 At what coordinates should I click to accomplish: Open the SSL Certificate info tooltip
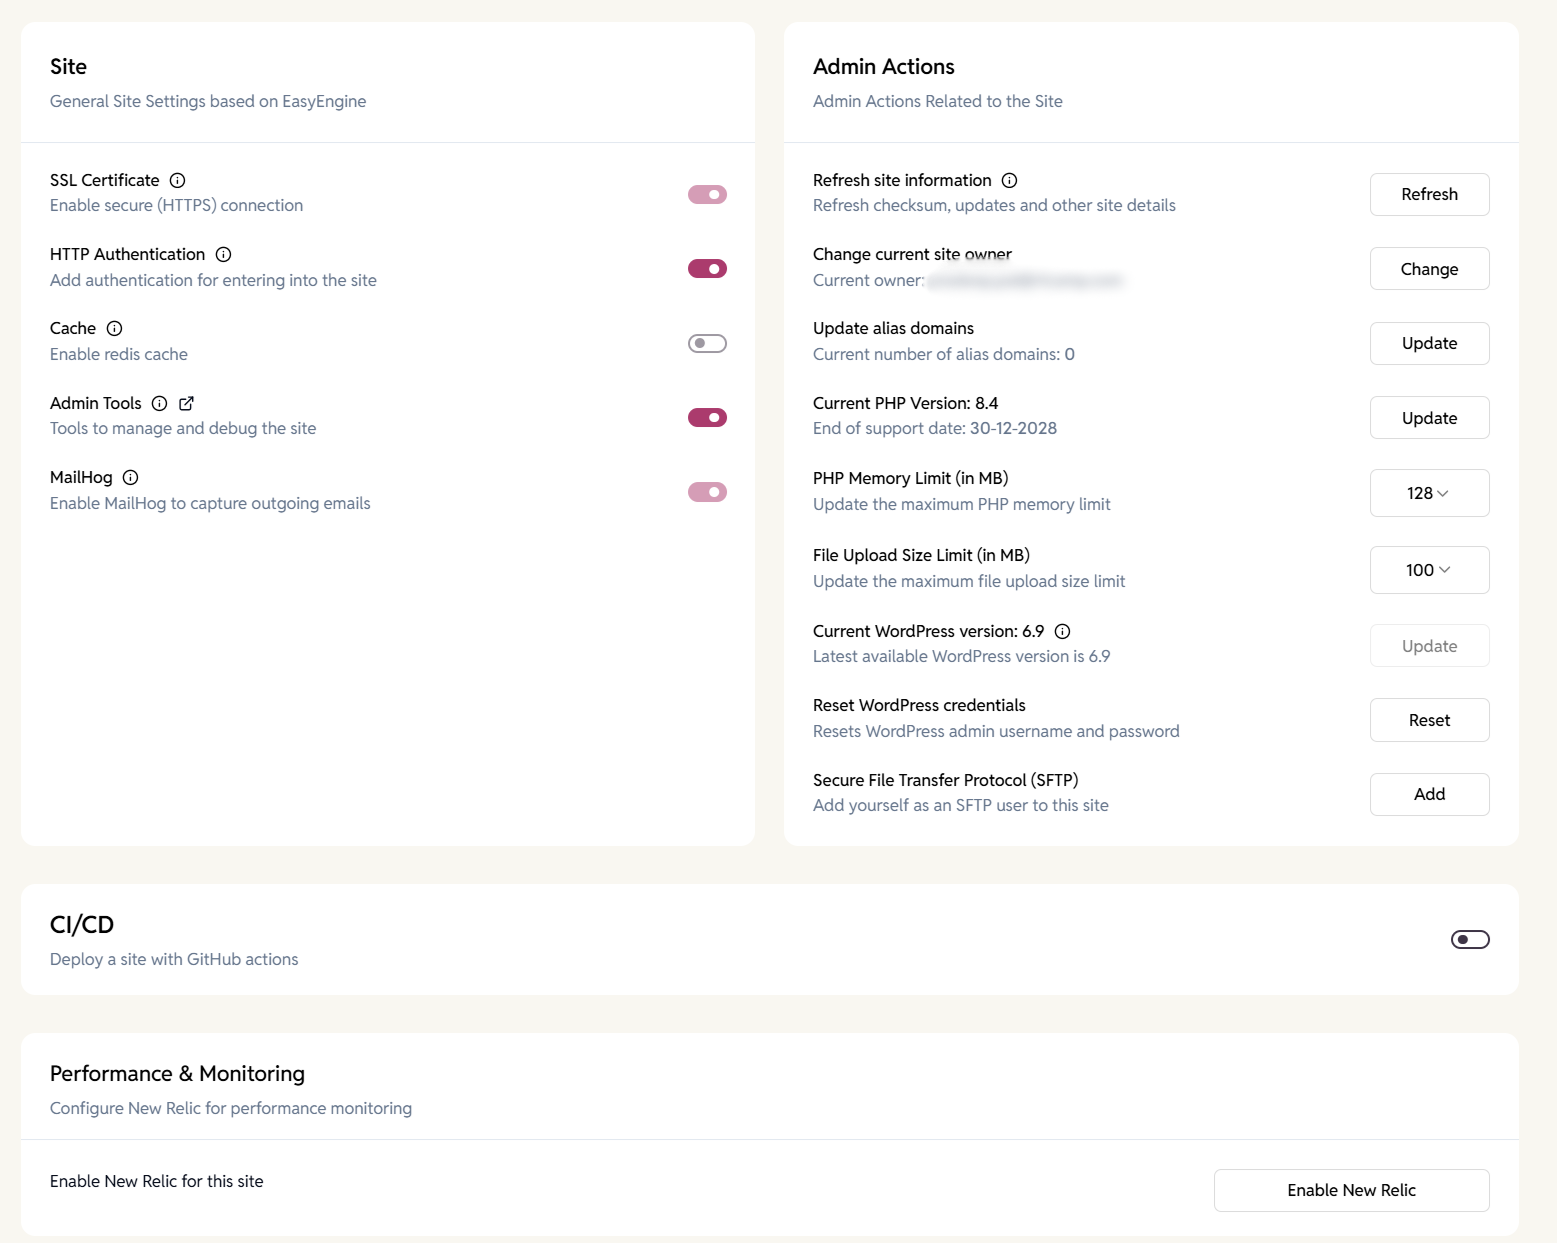click(178, 180)
